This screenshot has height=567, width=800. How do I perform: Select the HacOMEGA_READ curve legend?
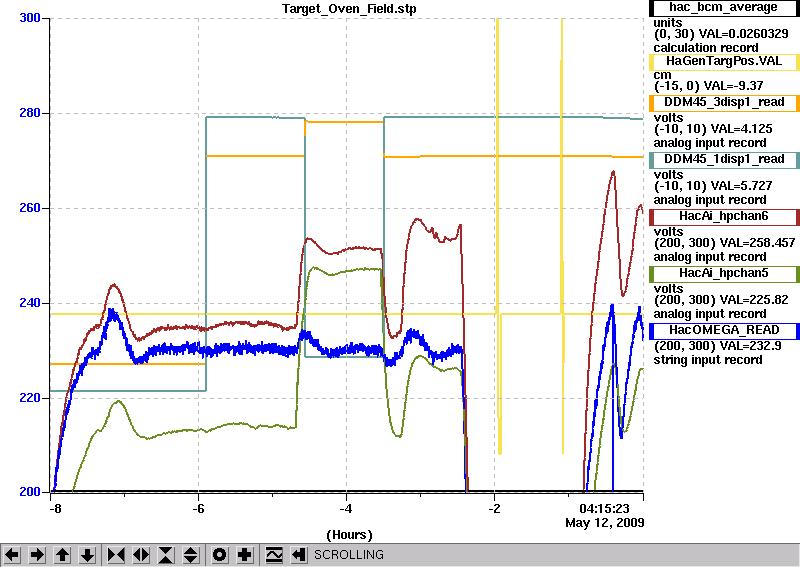[724, 331]
